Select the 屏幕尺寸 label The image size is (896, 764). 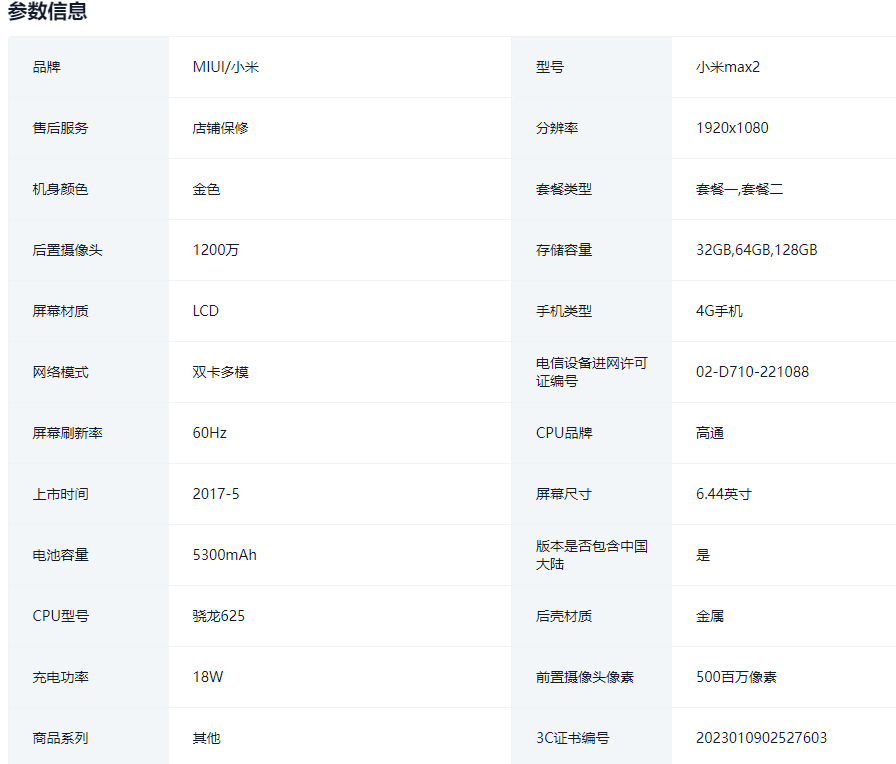[x=563, y=494]
